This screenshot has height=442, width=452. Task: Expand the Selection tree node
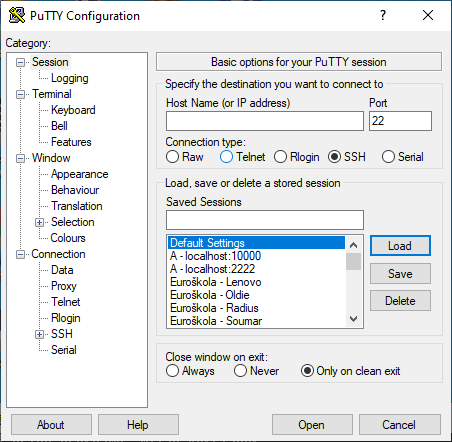click(39, 222)
